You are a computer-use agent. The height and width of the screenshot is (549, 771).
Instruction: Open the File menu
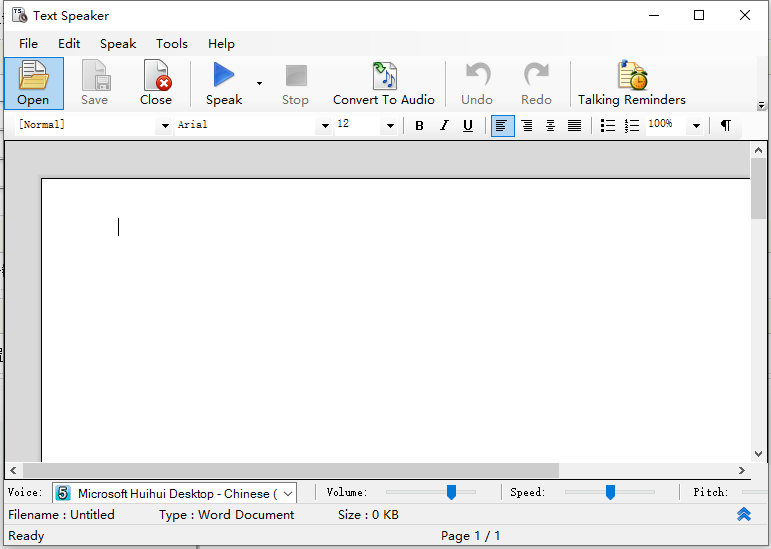[x=29, y=44]
